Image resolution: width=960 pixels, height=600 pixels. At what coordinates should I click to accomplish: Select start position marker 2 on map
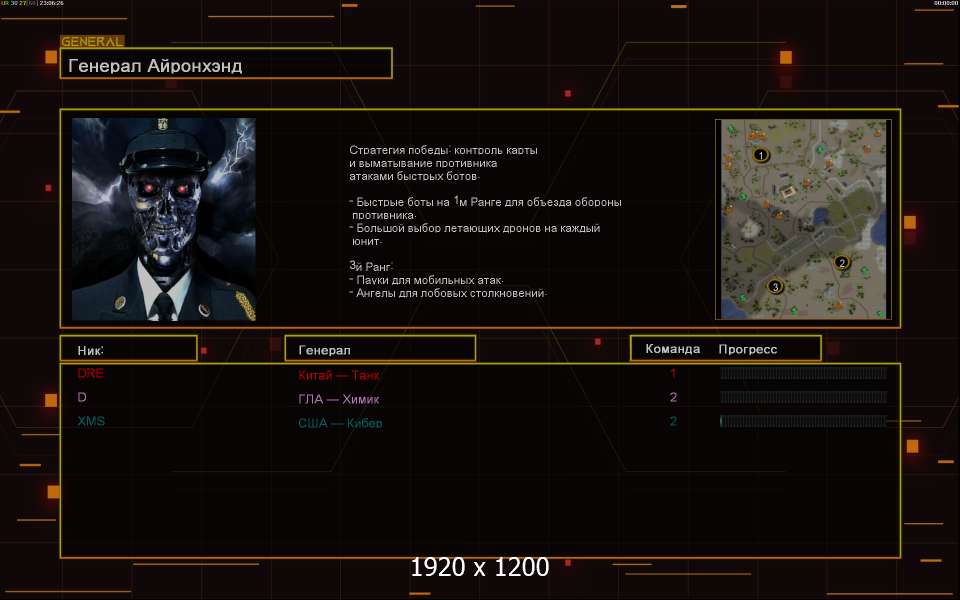pyautogui.click(x=842, y=263)
